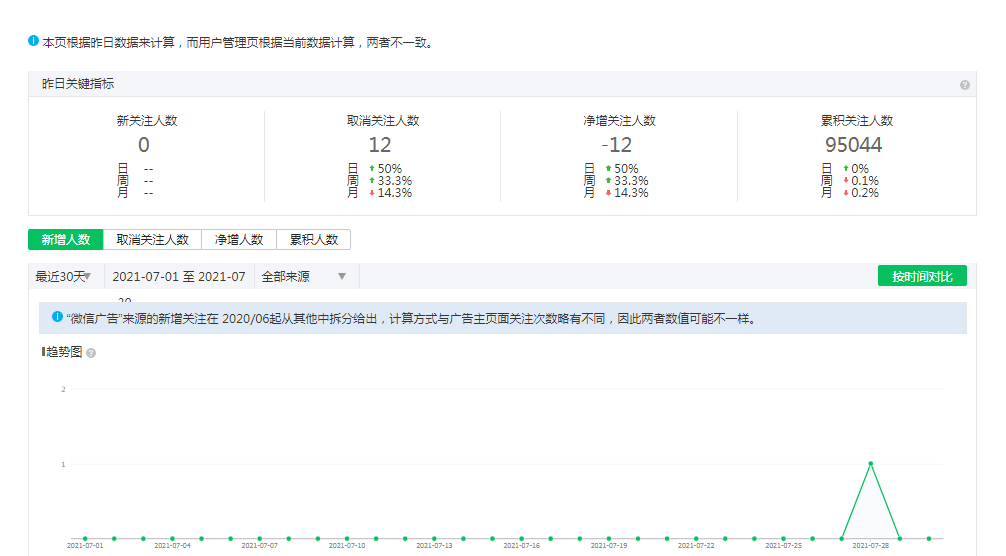Click the first chart point at 2021-07-01

(85, 538)
